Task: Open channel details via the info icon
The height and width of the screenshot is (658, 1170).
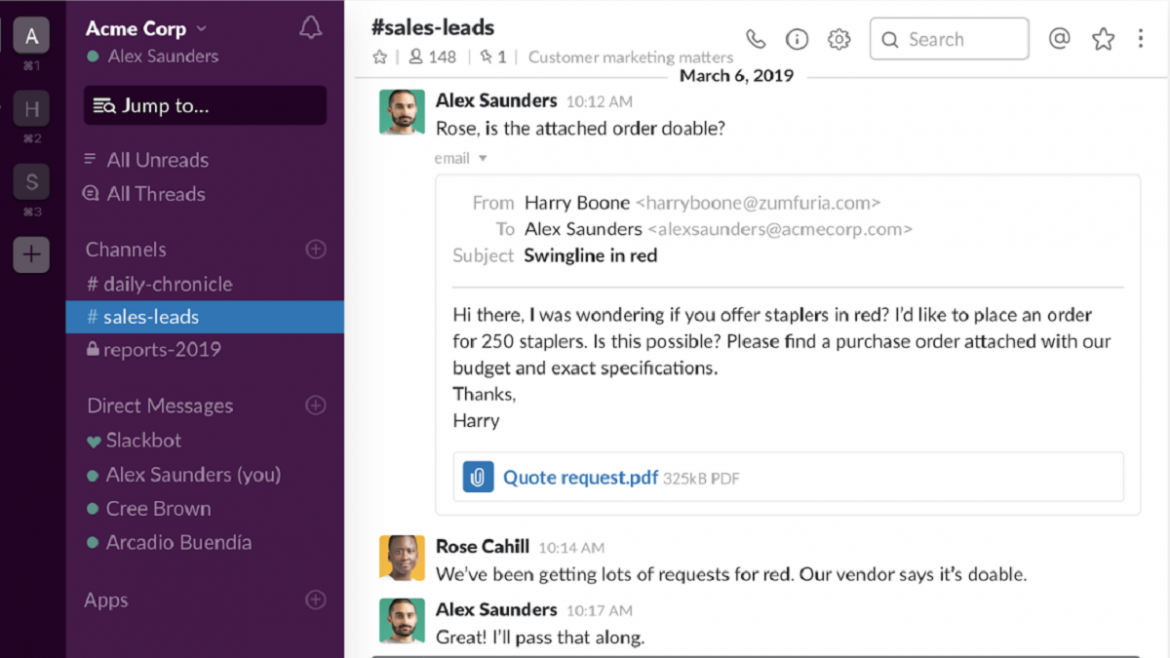Action: (796, 38)
